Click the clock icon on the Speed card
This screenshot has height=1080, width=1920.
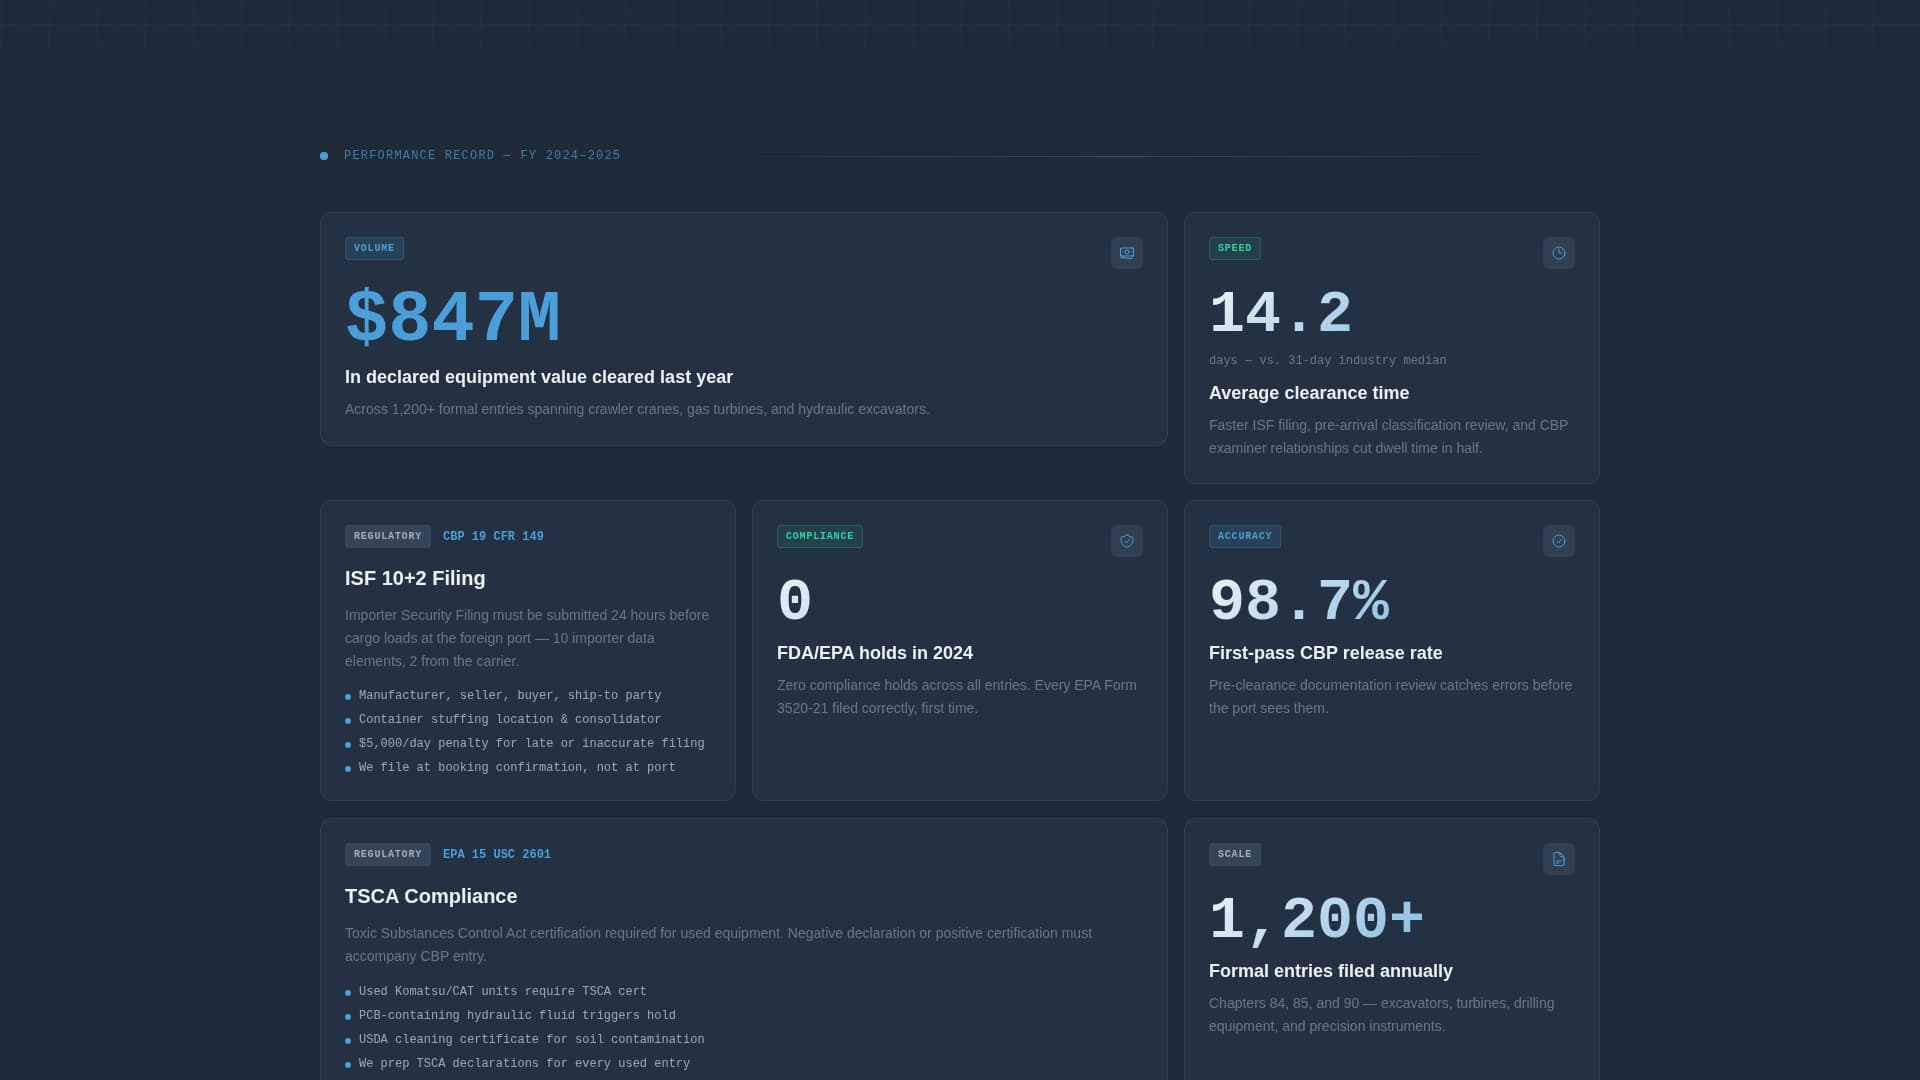pos(1559,252)
